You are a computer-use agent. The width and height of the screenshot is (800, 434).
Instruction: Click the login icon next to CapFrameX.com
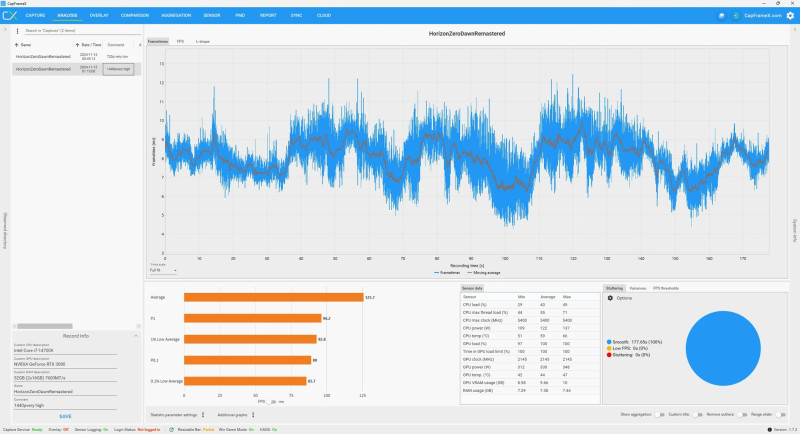coord(735,16)
